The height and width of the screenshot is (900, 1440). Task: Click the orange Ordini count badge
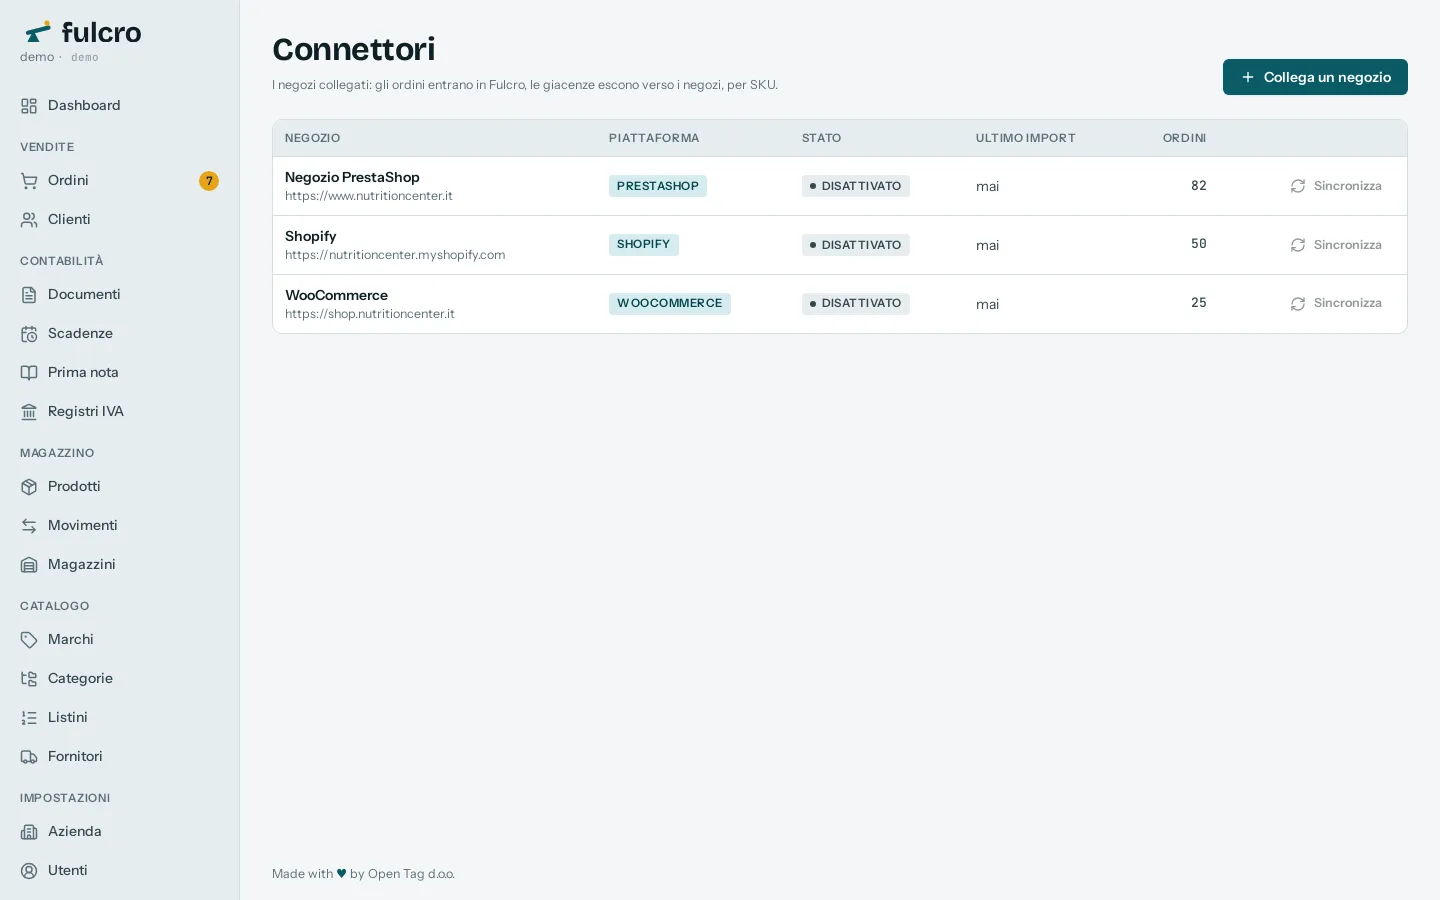(x=209, y=181)
